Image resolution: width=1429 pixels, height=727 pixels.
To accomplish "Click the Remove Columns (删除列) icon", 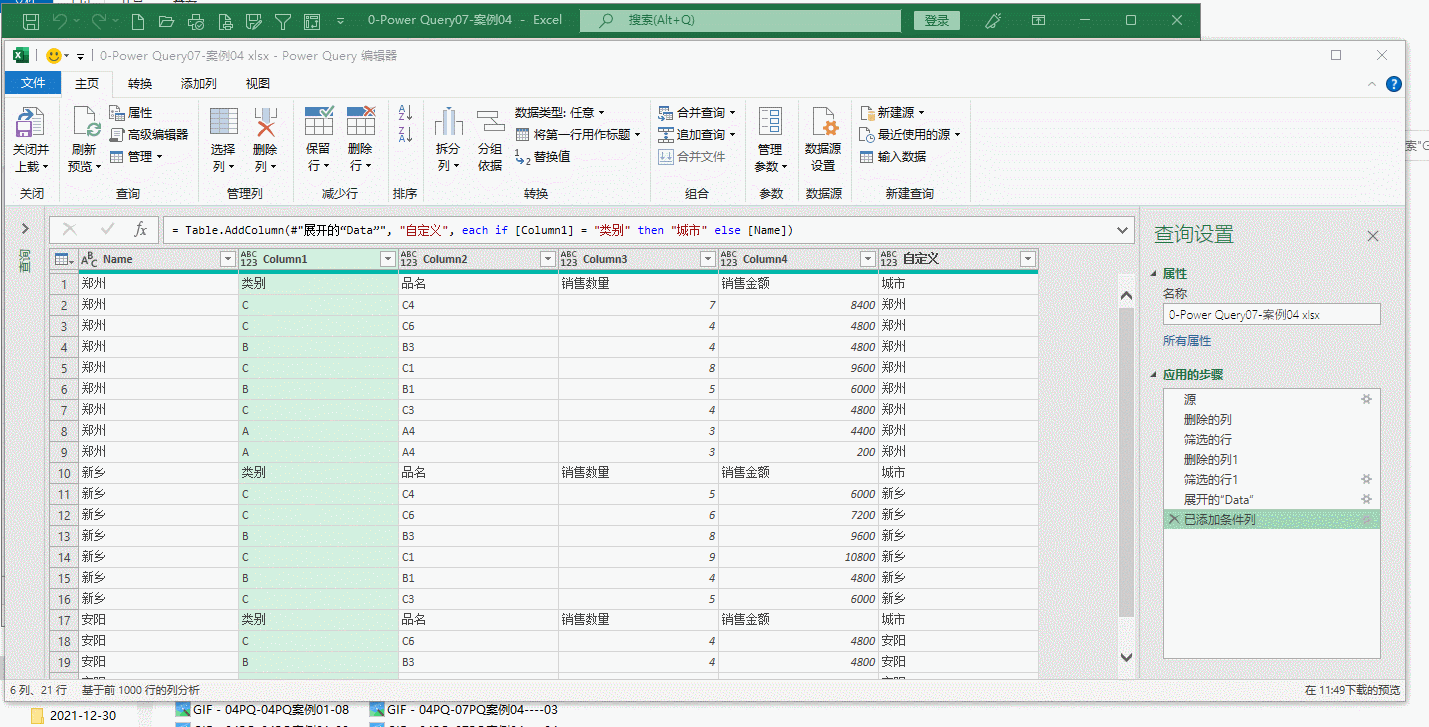I will coord(265,122).
